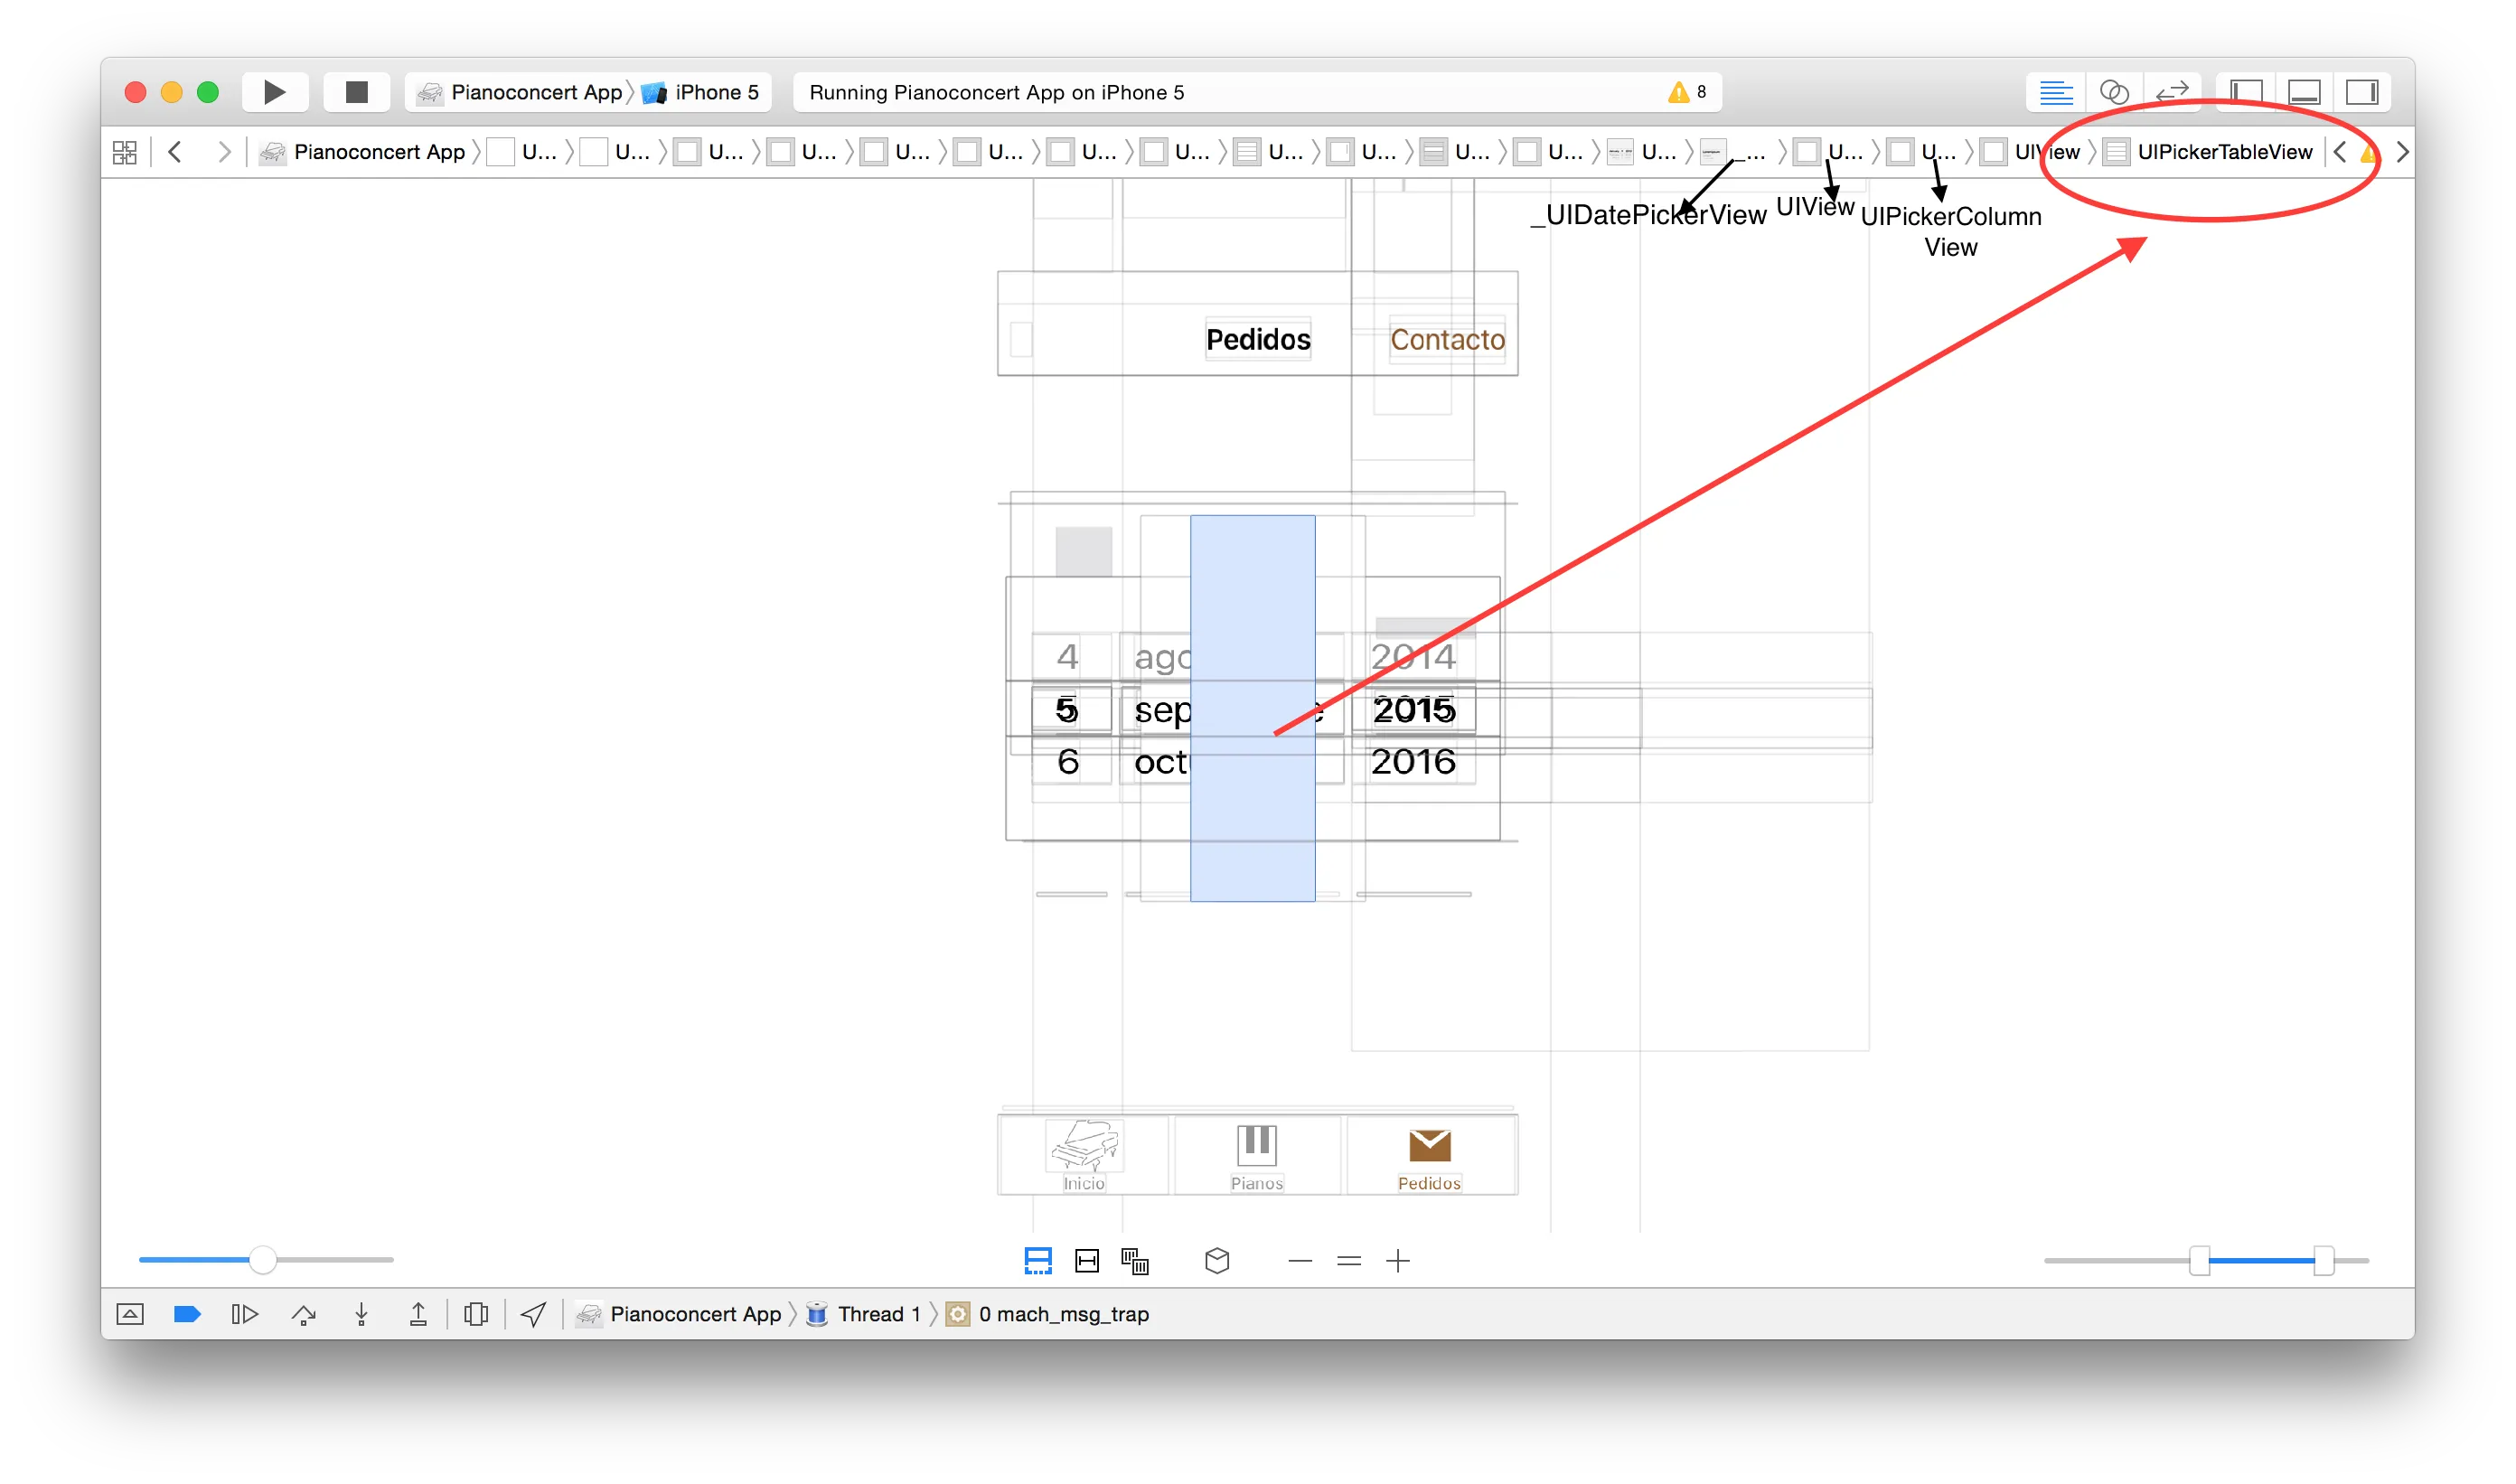Click Zoom In plus button
2516x1484 pixels.
(1398, 1261)
